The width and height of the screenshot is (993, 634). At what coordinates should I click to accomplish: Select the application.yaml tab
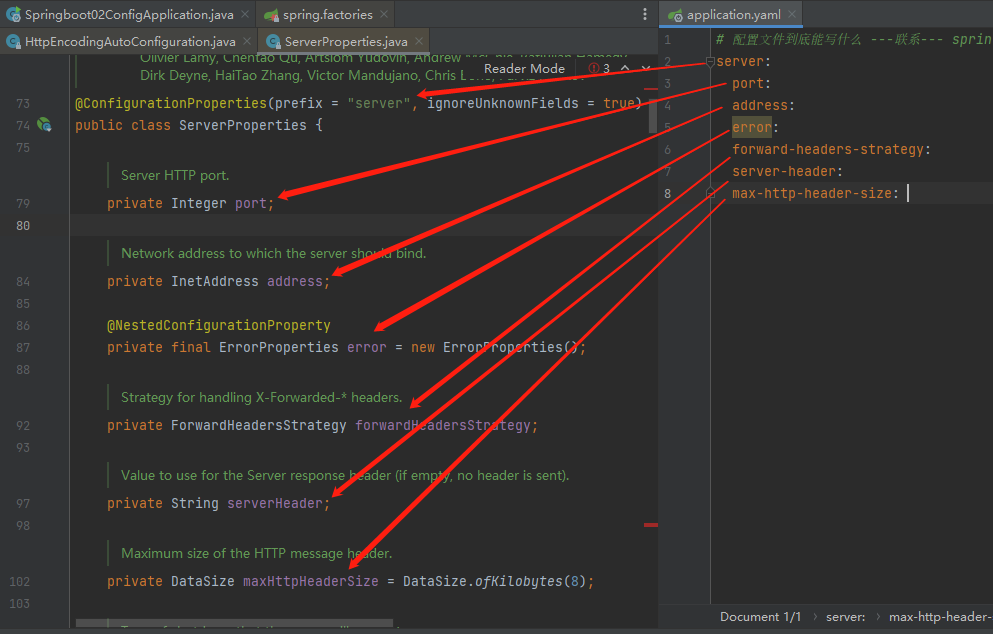point(733,14)
